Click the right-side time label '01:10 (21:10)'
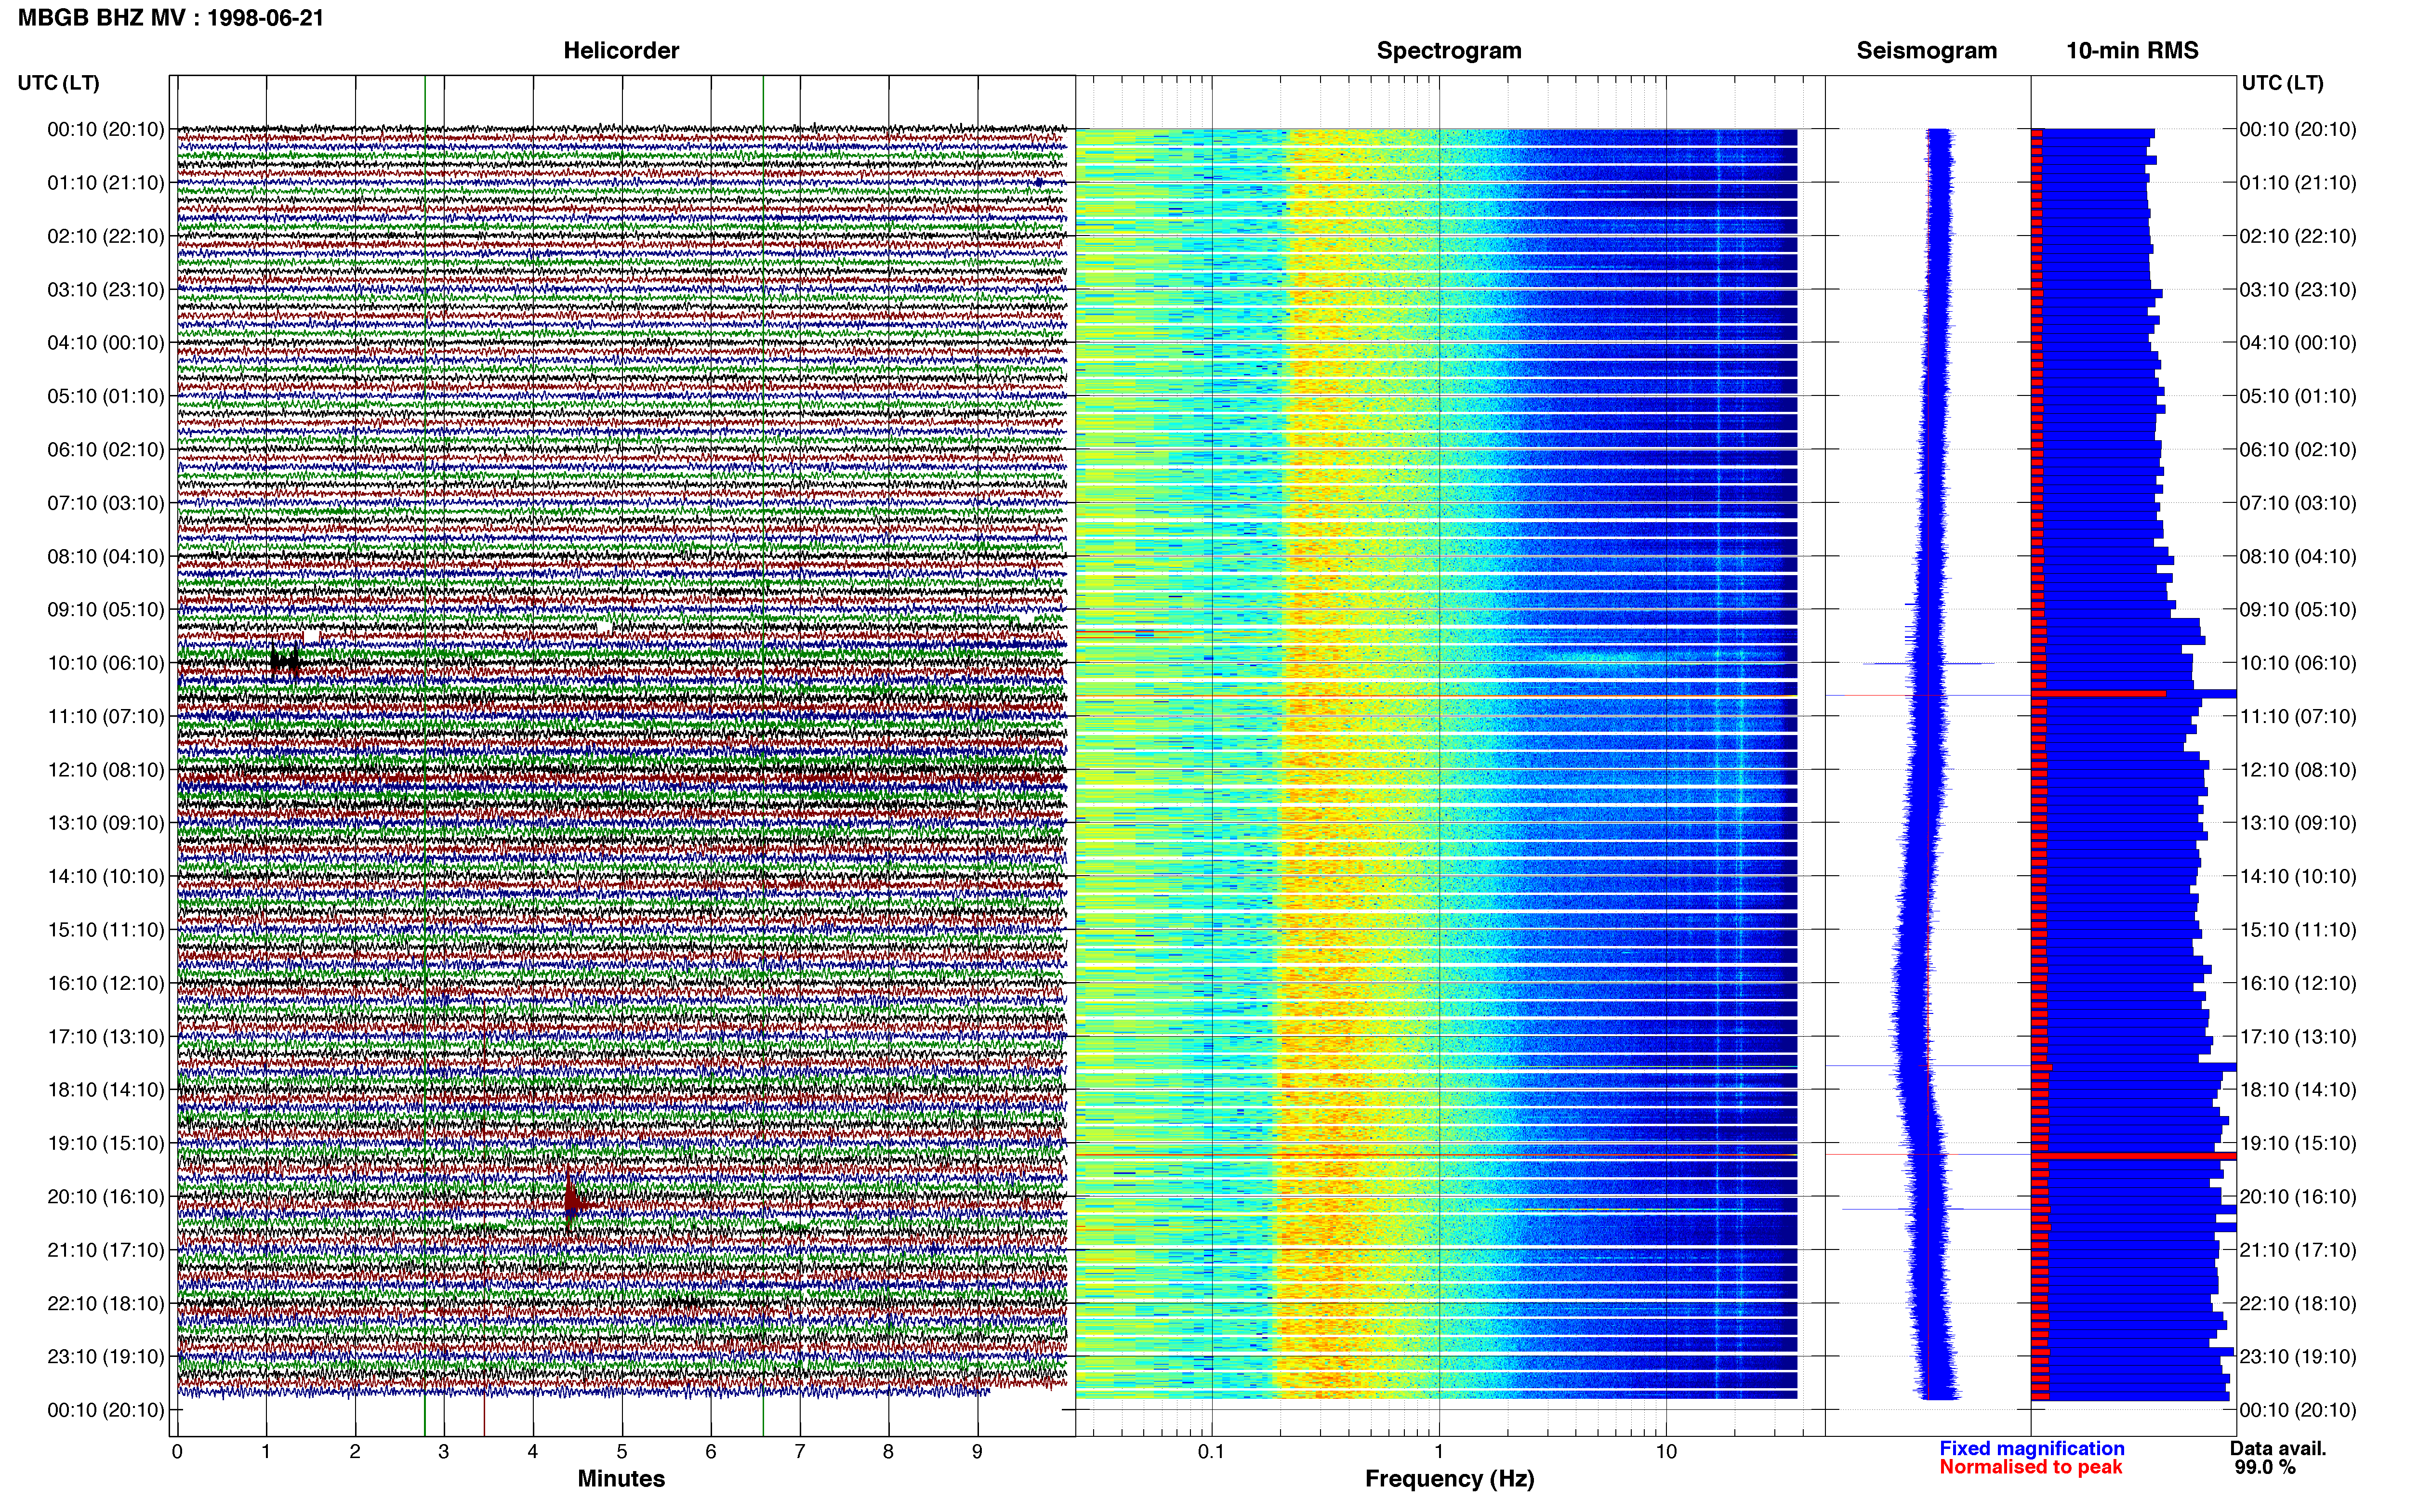 point(2298,183)
